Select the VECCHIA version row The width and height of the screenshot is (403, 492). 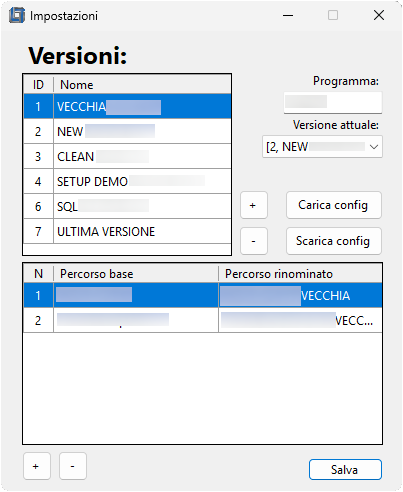(x=127, y=106)
